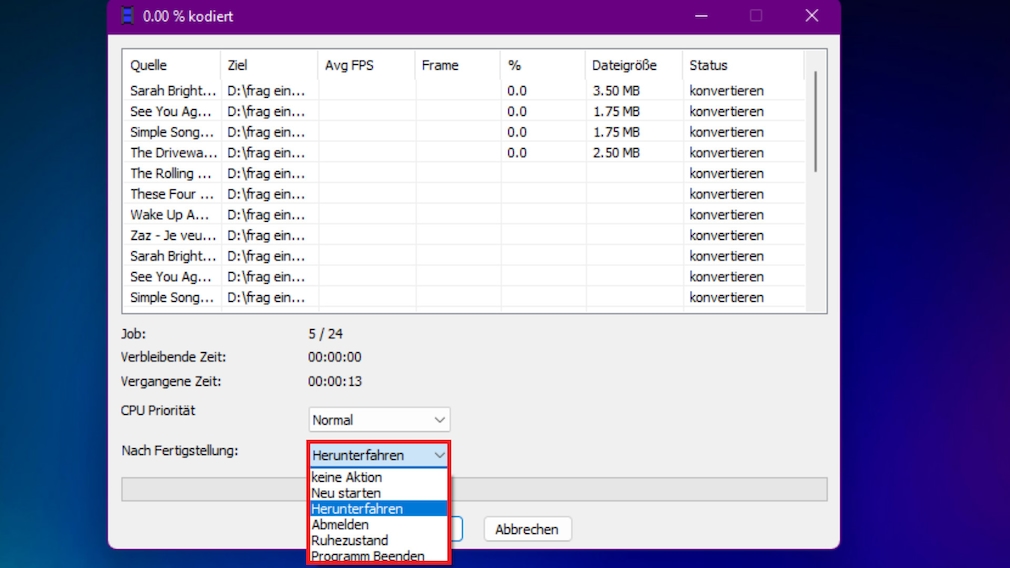Select 'Abmelden' from the completion options
1010x568 pixels.
(x=340, y=525)
